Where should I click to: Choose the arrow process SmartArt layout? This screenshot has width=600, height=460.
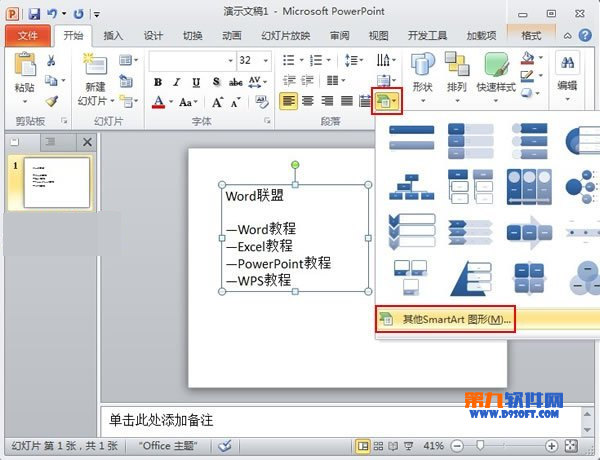tap(530, 232)
